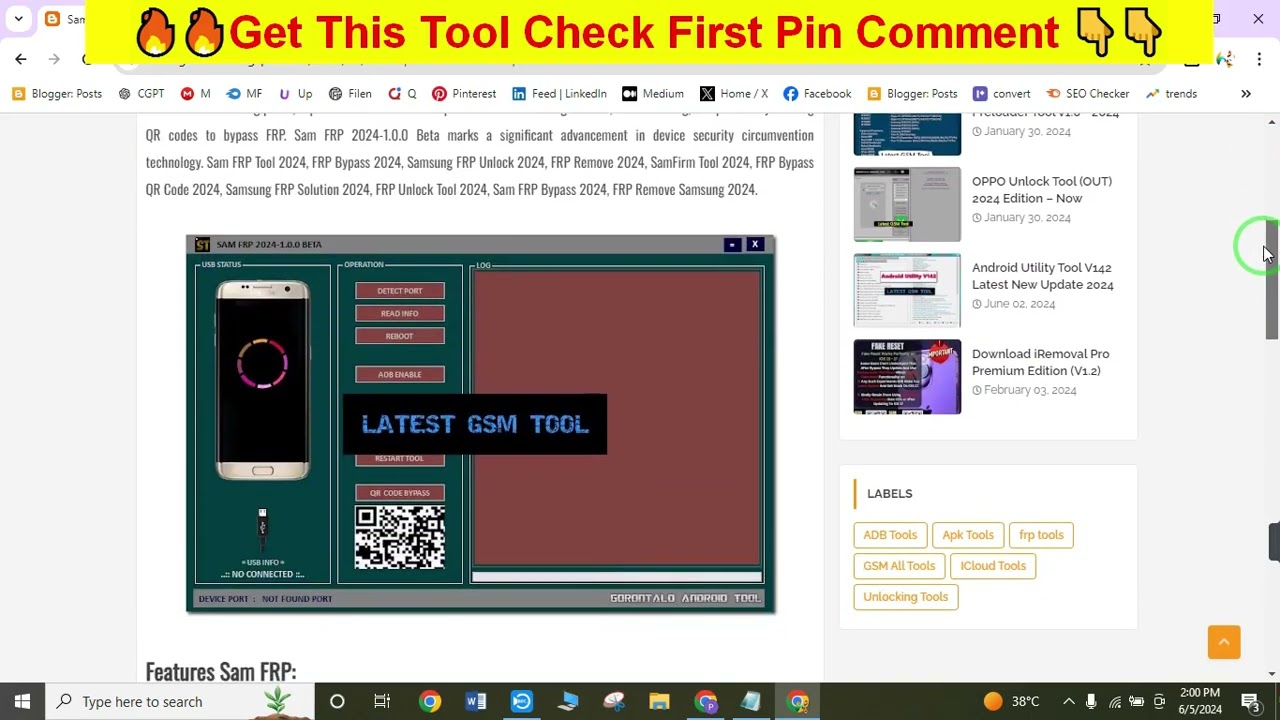Open Pinterest from the bookmarks bar
1280x720 pixels.
click(x=463, y=93)
